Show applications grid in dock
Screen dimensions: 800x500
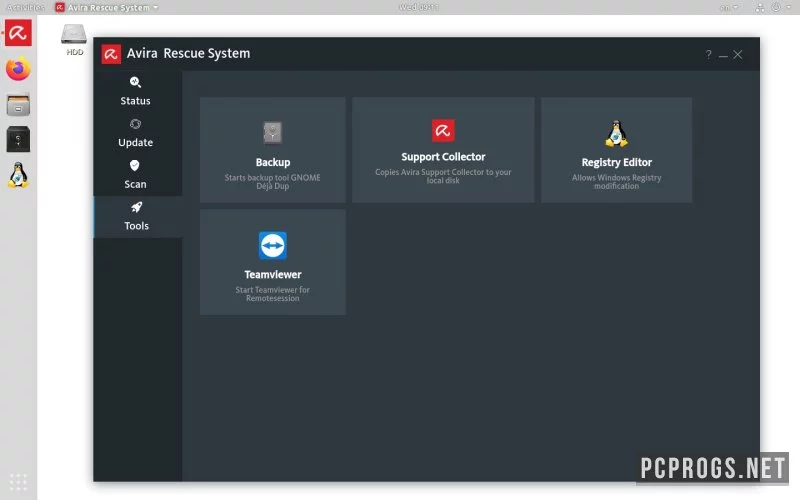point(18,482)
